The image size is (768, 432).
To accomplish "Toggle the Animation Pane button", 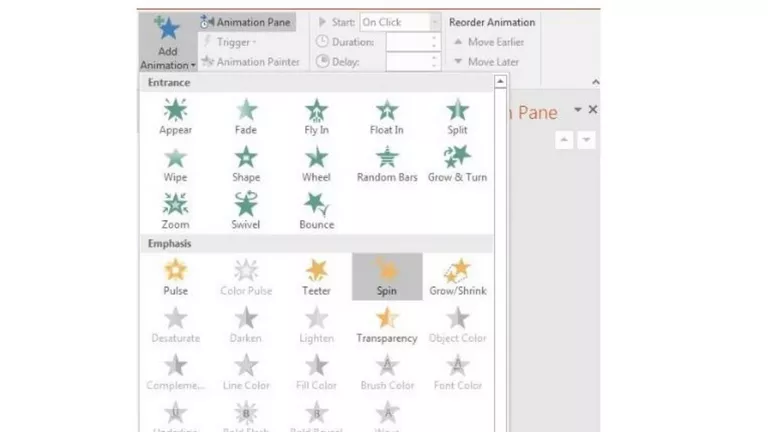I will pyautogui.click(x=246, y=22).
